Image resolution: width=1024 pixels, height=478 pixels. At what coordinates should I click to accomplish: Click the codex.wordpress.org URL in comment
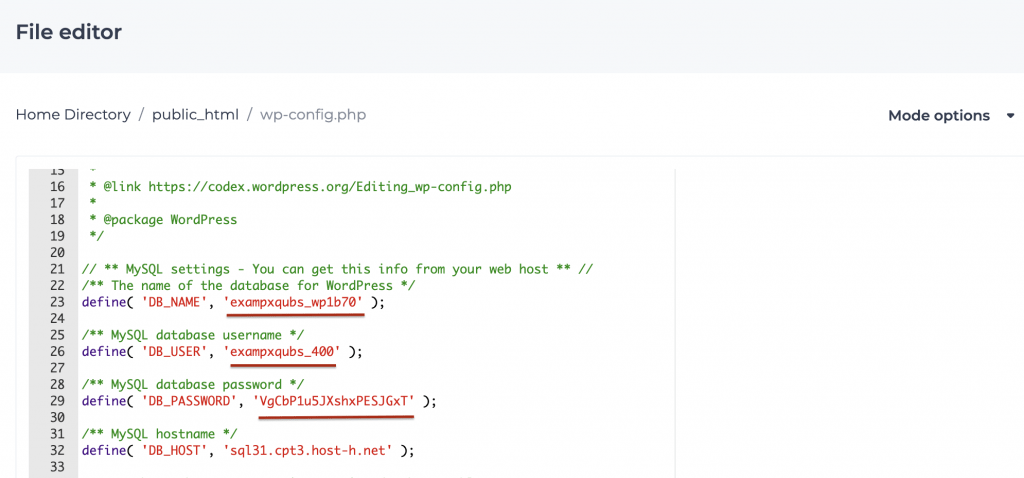[x=330, y=187]
